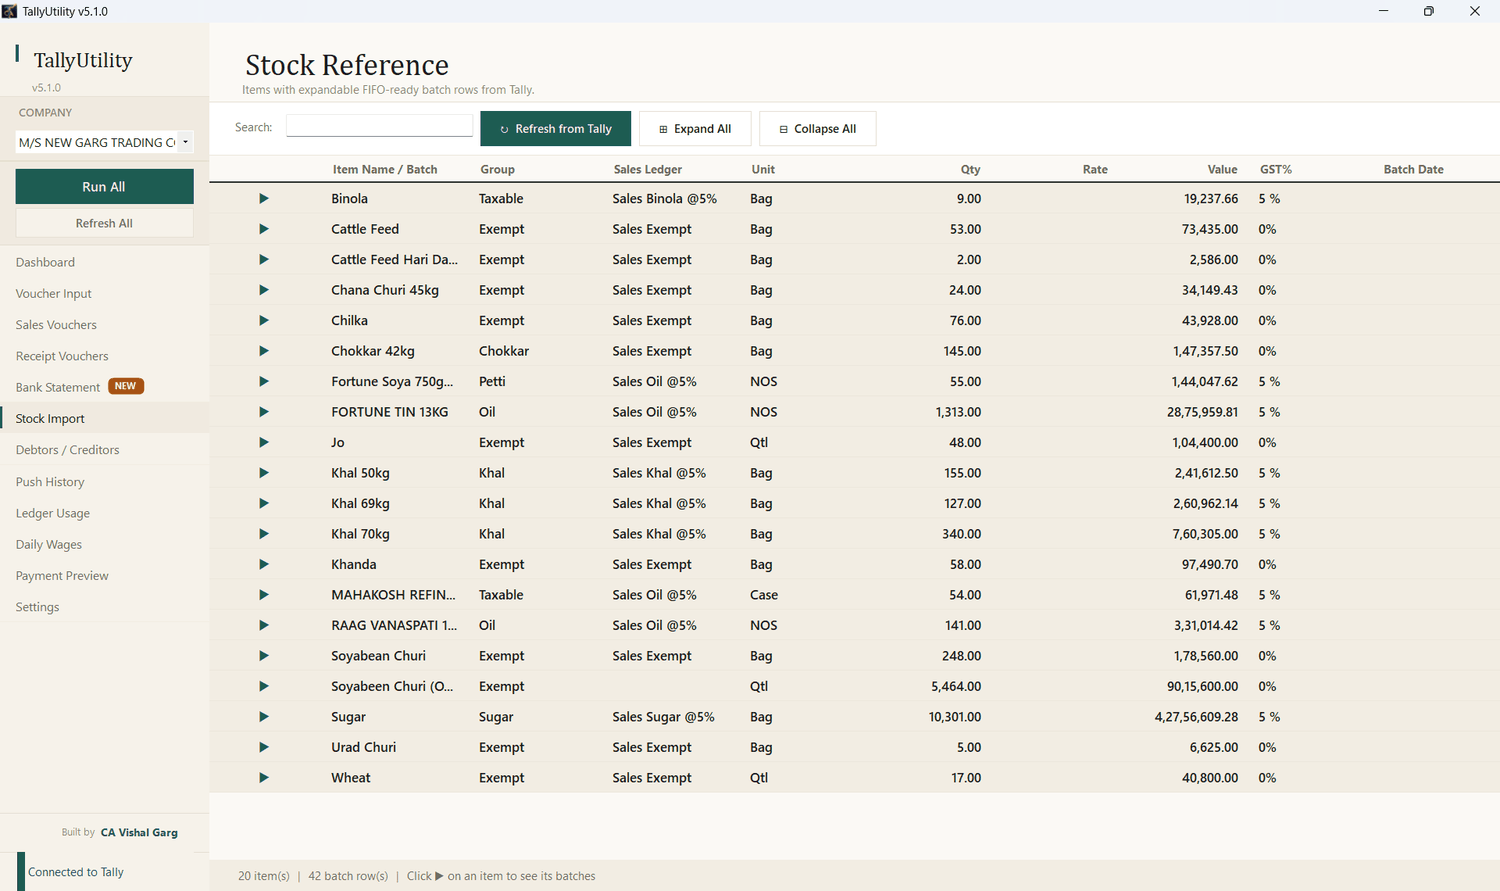Sort by Item Name / Batch column
Image resolution: width=1500 pixels, height=891 pixels.
[385, 170]
